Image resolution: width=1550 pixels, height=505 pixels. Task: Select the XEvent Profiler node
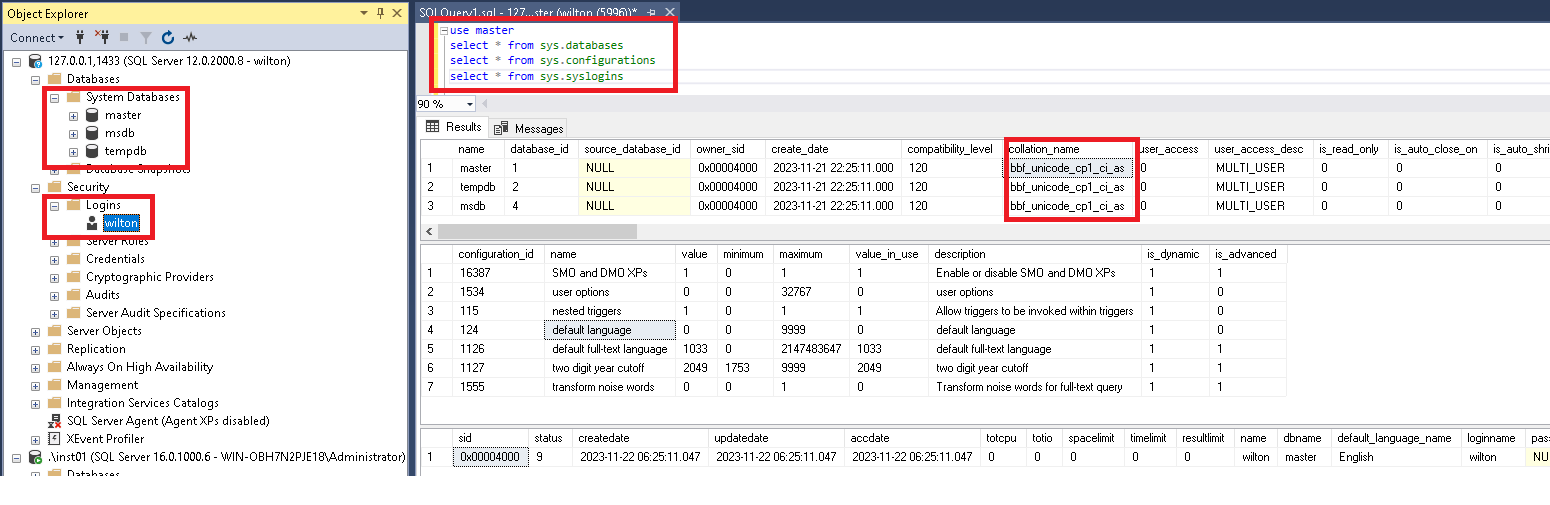click(105, 439)
